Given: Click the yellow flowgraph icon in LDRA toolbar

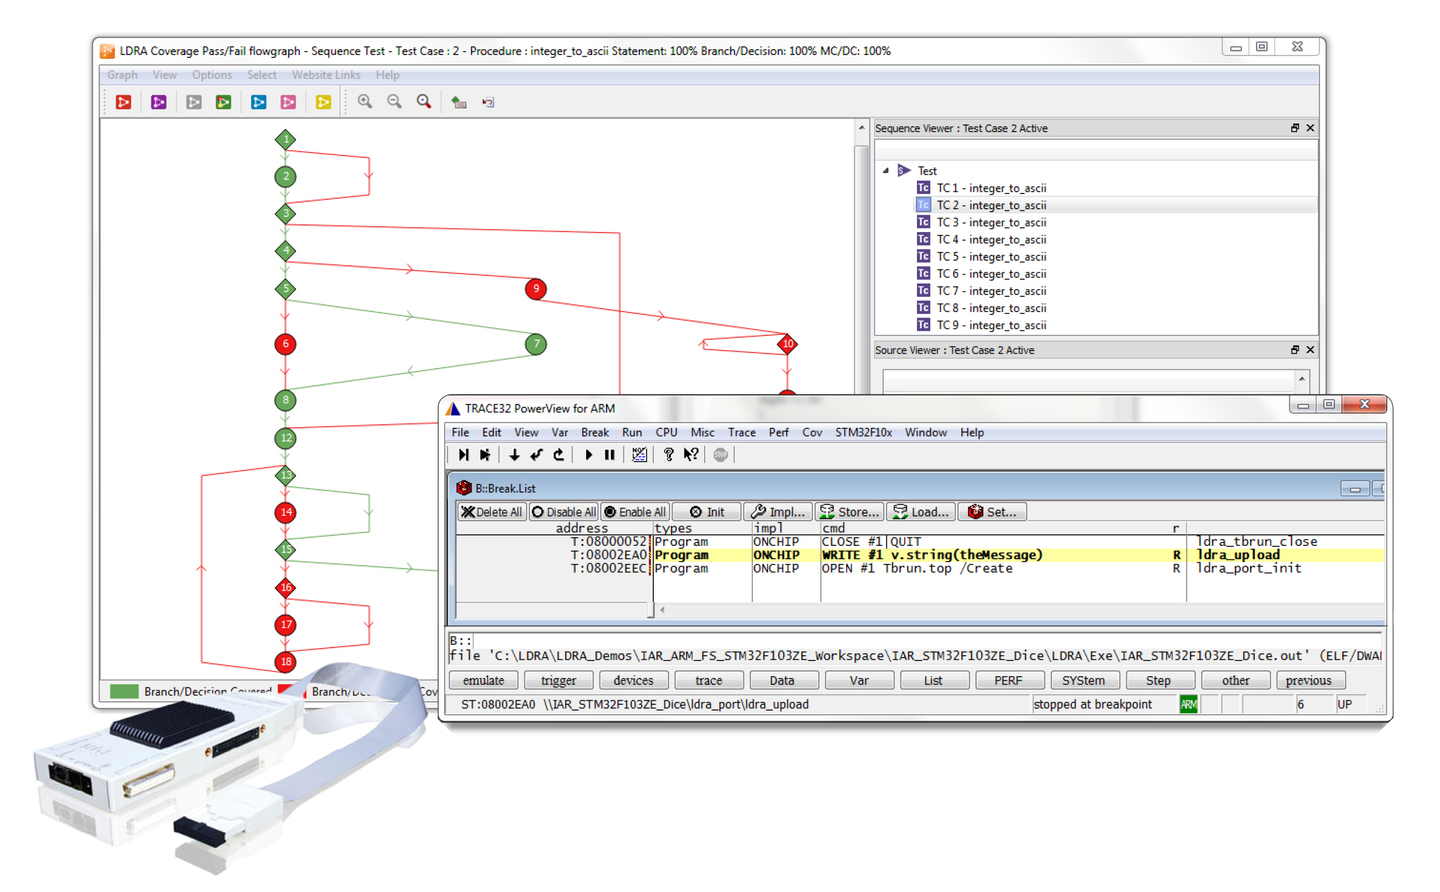Looking at the screenshot, I should [324, 102].
